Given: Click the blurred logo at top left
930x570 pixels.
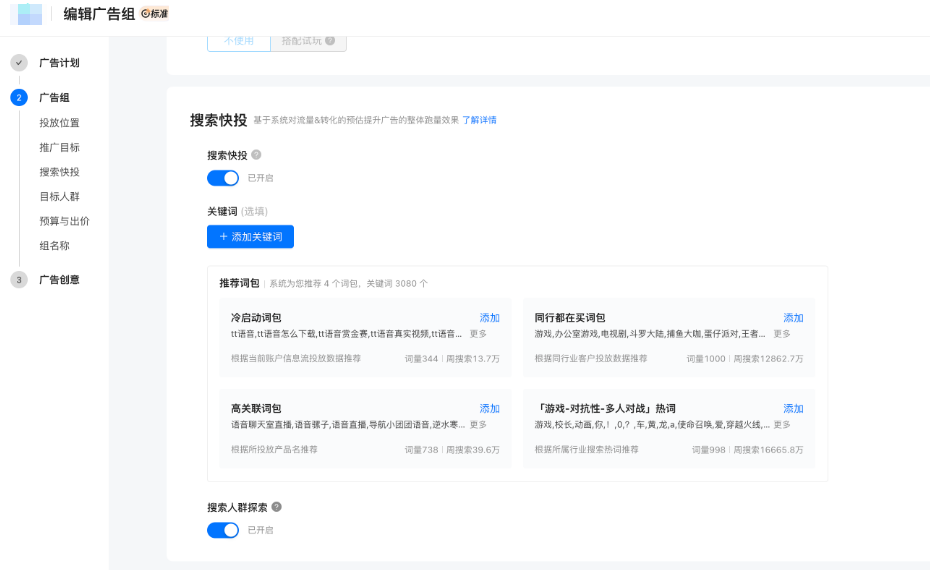Looking at the screenshot, I should [27, 14].
